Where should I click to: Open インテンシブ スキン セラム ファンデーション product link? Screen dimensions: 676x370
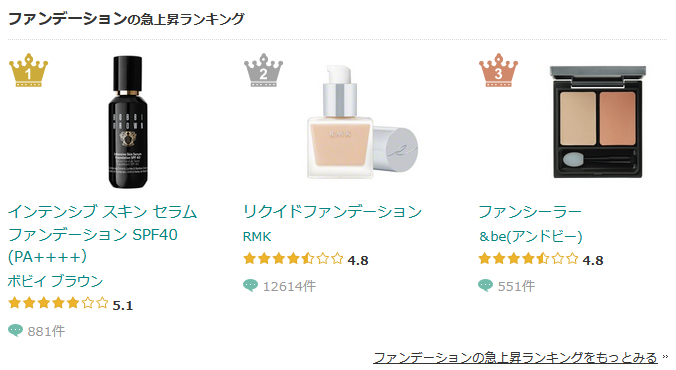102,234
